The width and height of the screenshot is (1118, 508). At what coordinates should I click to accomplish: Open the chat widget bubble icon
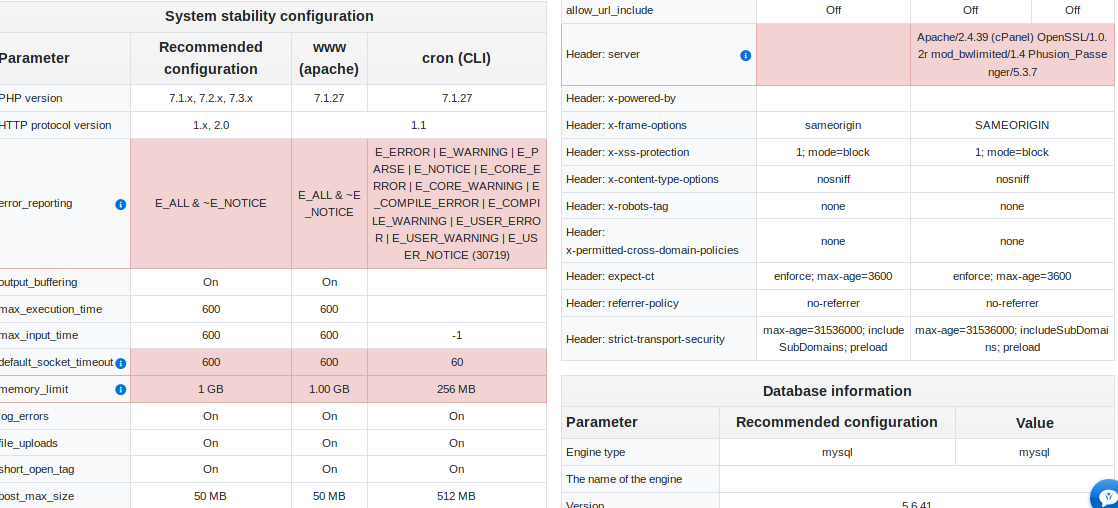pos(1107,497)
